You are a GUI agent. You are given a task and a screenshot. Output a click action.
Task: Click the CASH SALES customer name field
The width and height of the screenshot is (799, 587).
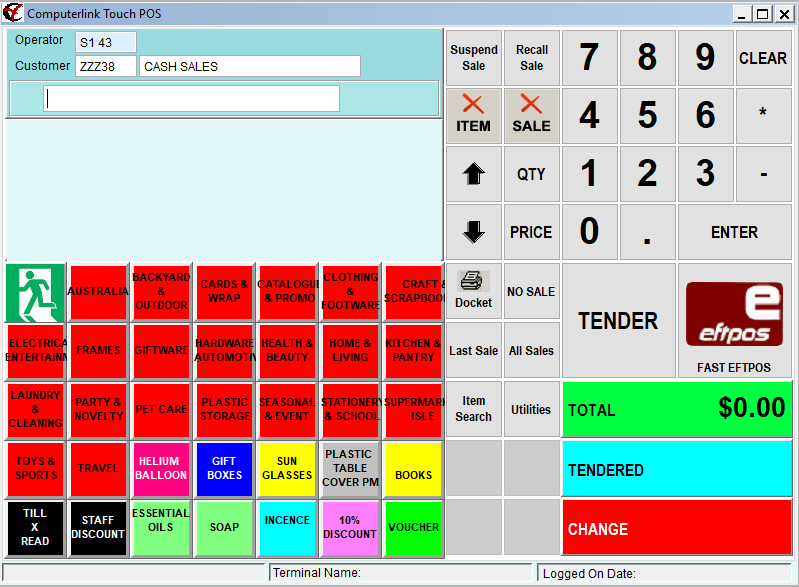click(250, 67)
